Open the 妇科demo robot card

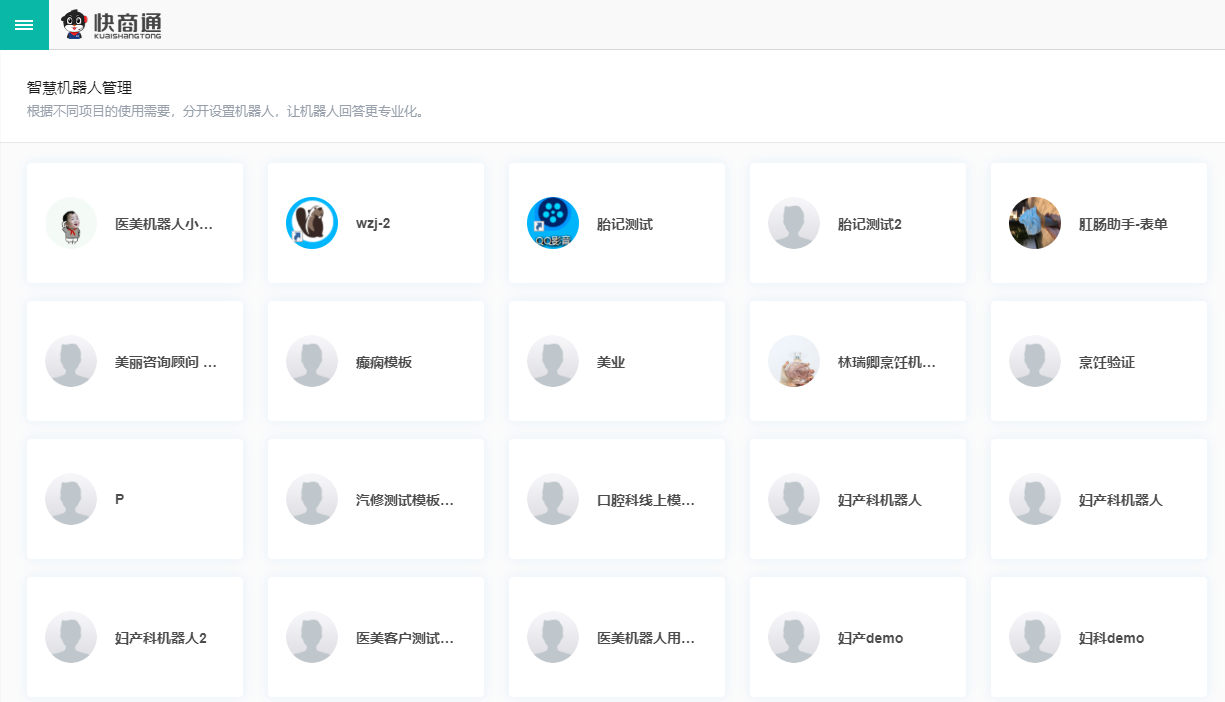[x=1099, y=637]
